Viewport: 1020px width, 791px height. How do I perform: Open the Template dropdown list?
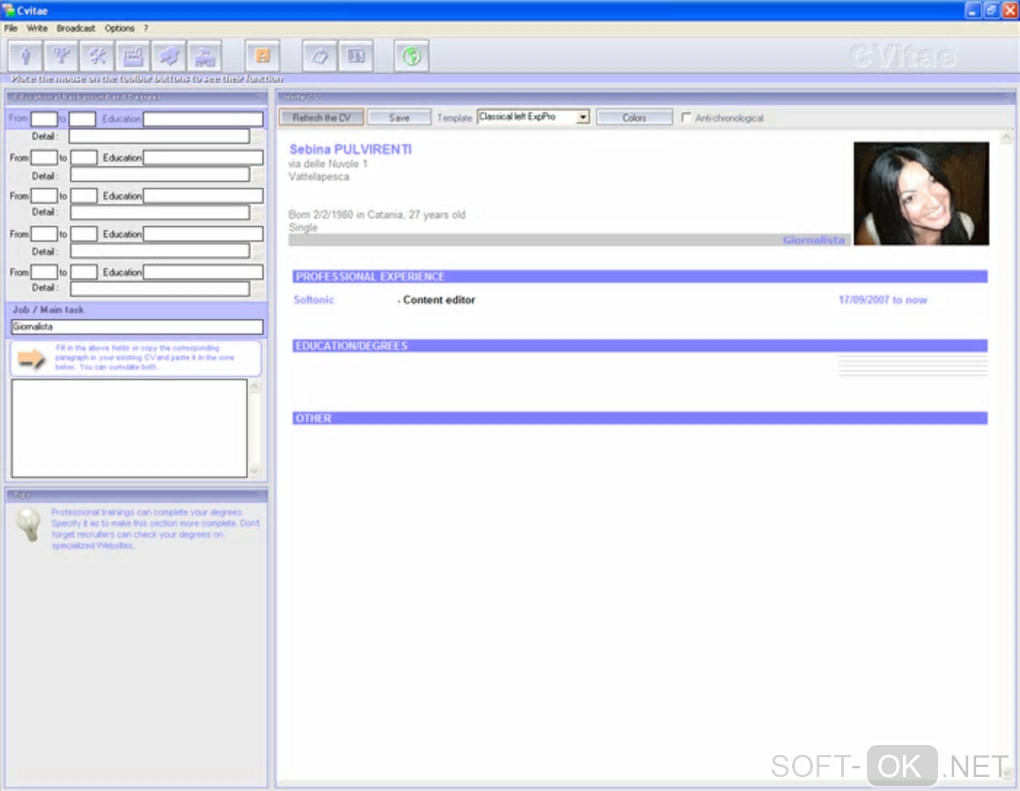[583, 117]
